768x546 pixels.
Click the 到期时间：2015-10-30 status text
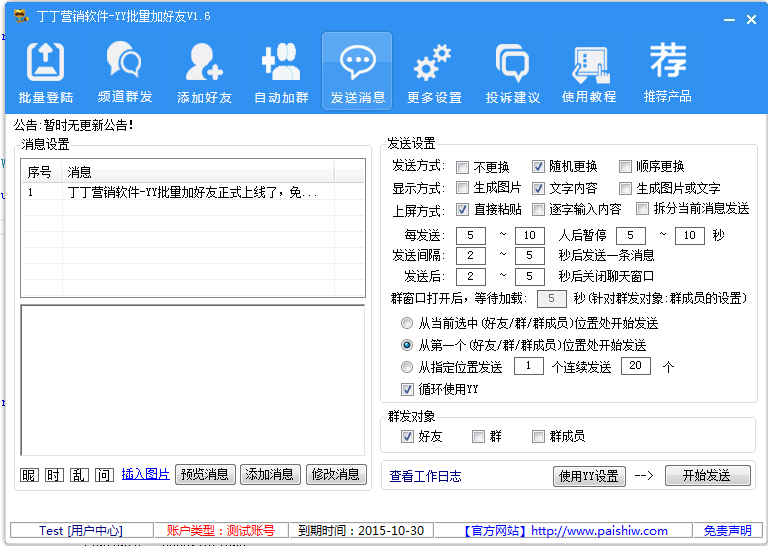click(x=361, y=531)
